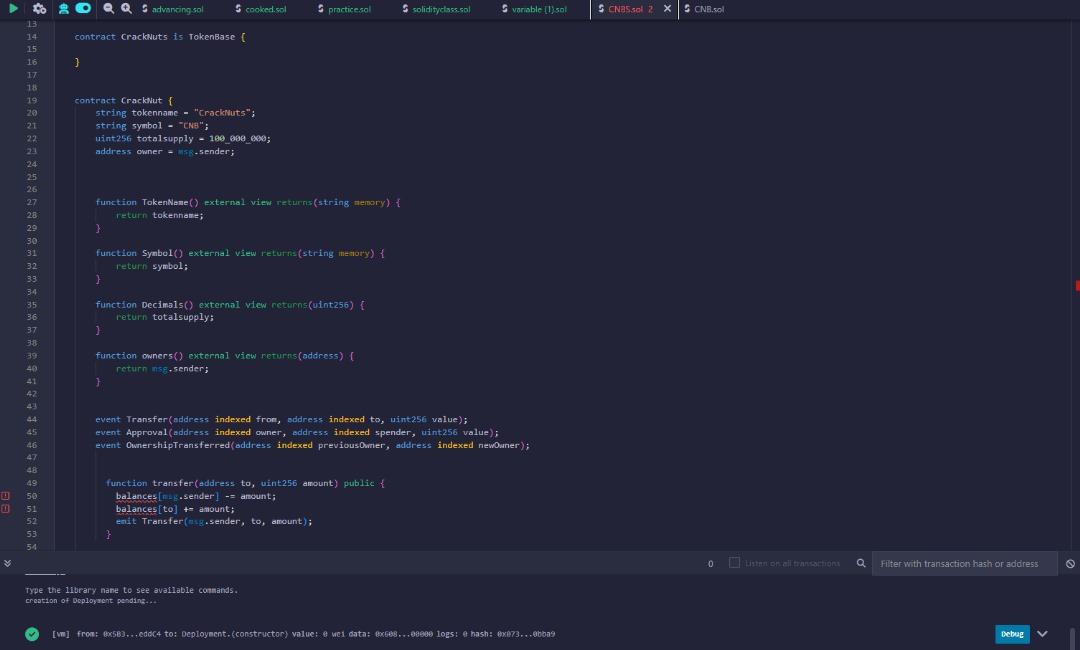Click the error marker on line 51
This screenshot has width=1080, height=650.
[x=6, y=509]
